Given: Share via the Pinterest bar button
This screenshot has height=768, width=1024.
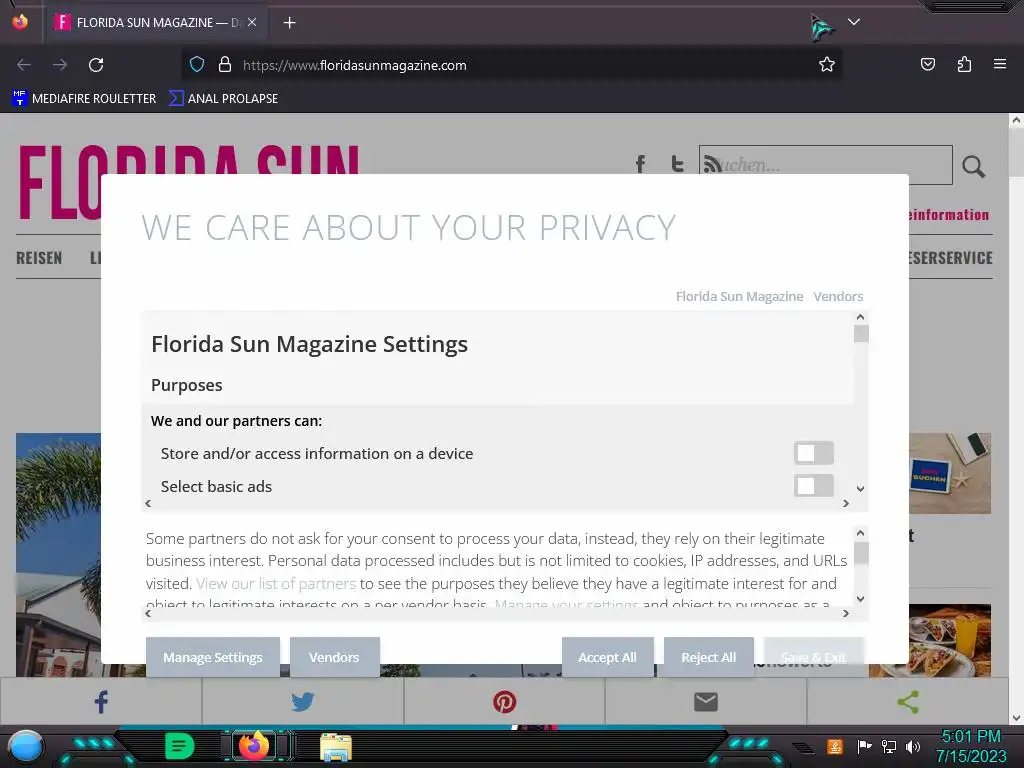Looking at the screenshot, I should (504, 702).
